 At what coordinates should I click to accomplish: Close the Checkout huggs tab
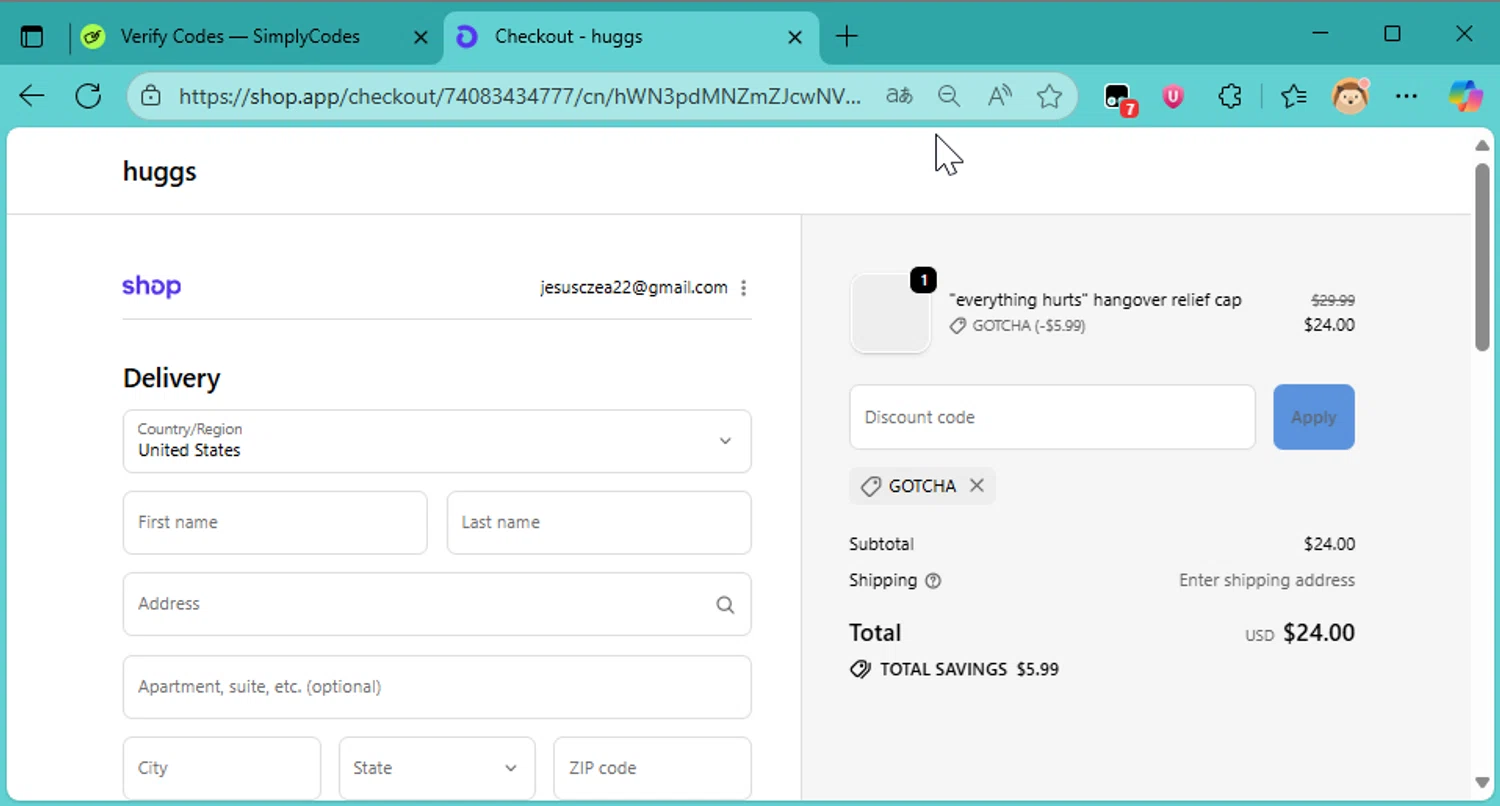(795, 37)
